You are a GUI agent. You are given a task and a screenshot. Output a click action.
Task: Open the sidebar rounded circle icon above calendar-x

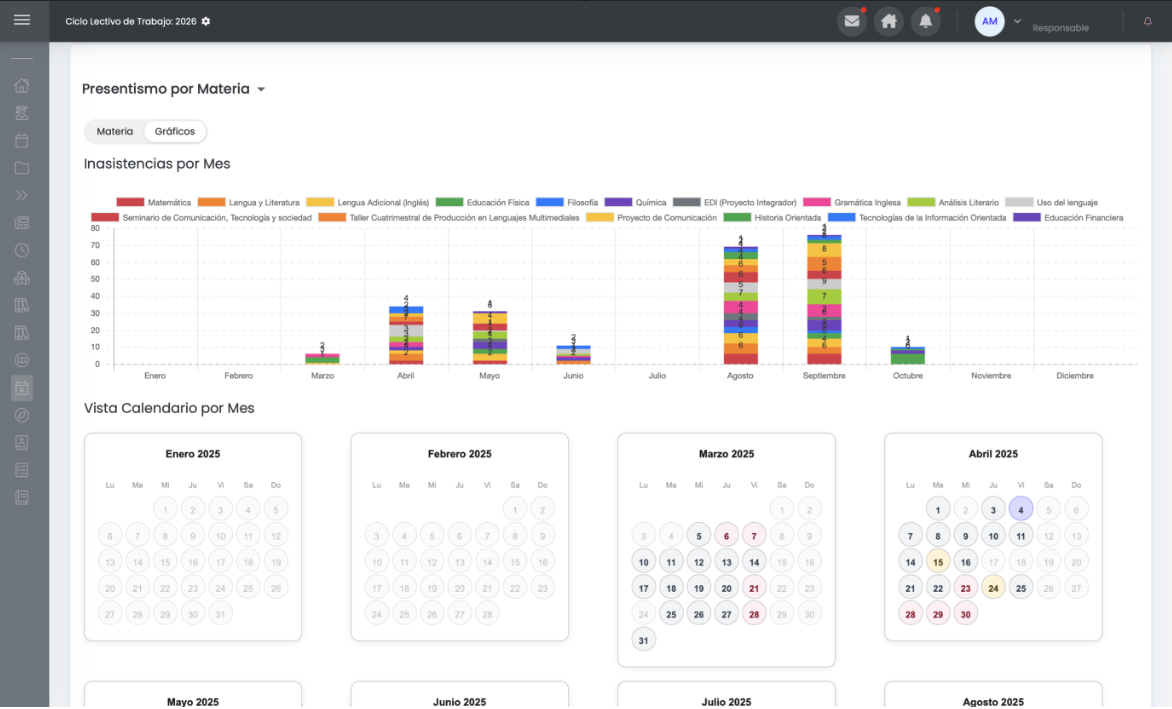(x=22, y=360)
